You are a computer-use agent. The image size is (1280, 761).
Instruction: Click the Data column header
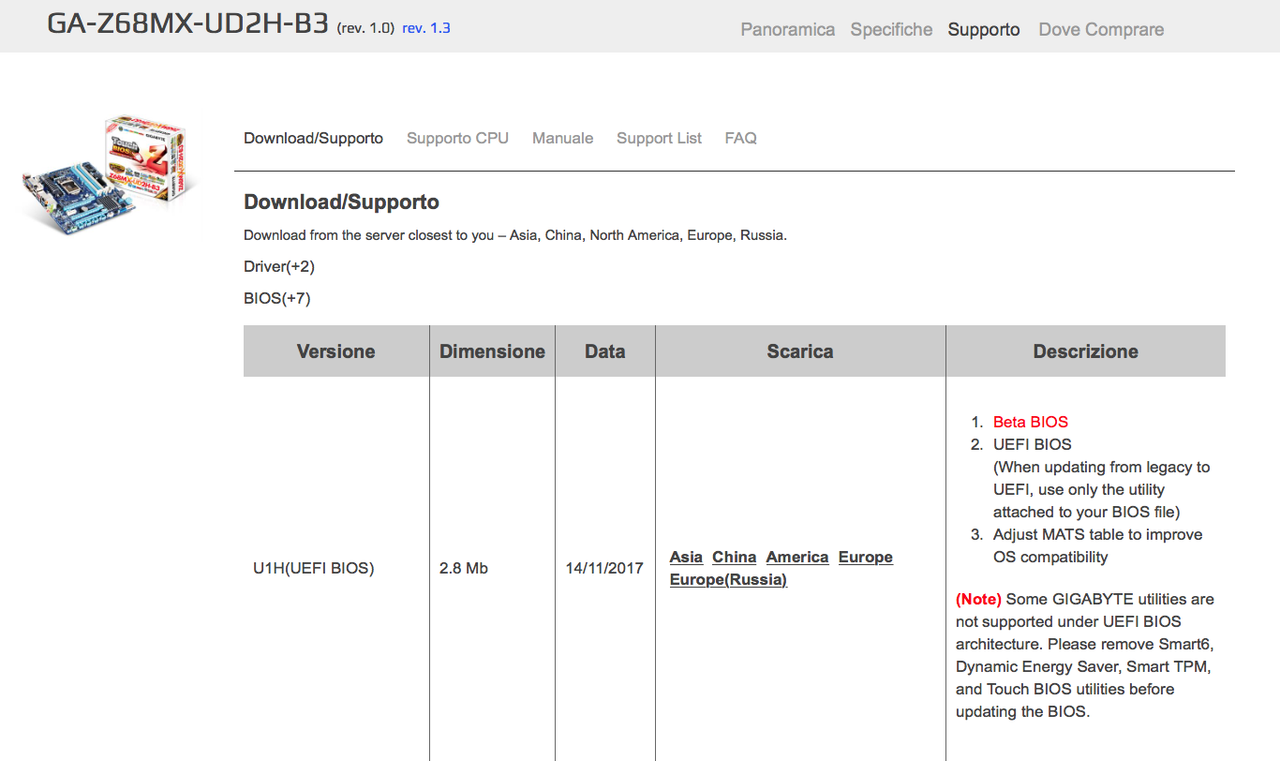pyautogui.click(x=605, y=351)
